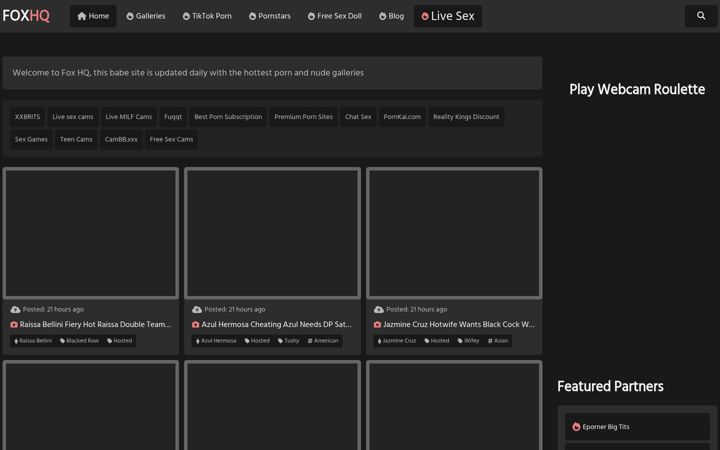Select the Jazmine Cruz performer tag
This screenshot has height=450, width=720.
pos(397,341)
